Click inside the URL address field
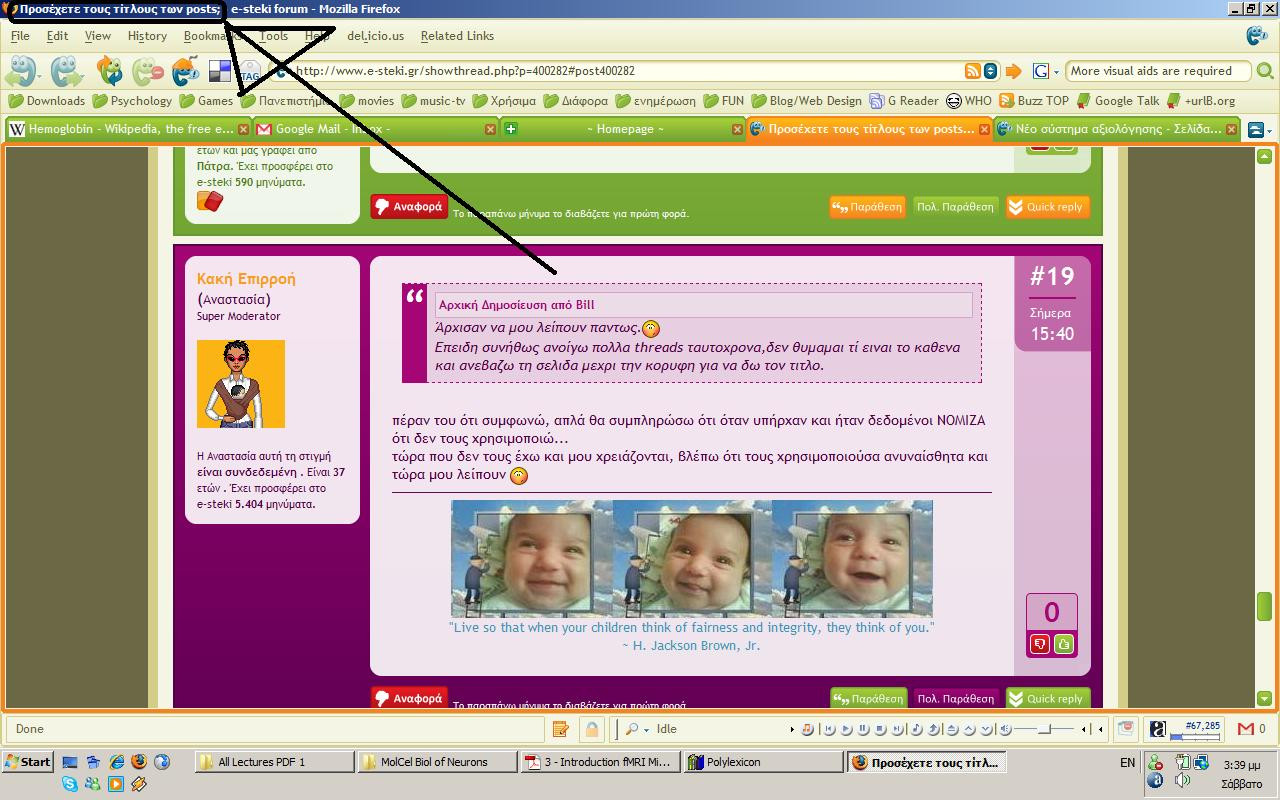 click(x=620, y=71)
